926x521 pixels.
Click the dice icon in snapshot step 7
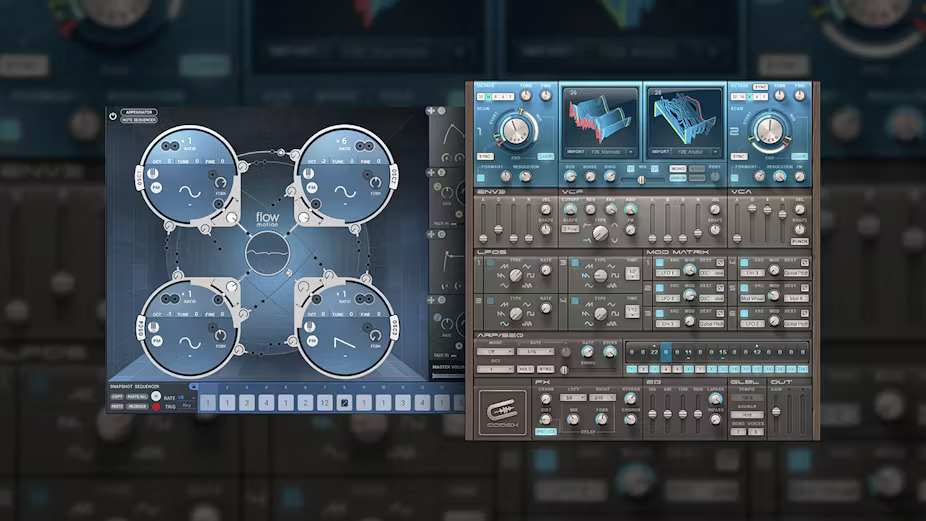[344, 403]
